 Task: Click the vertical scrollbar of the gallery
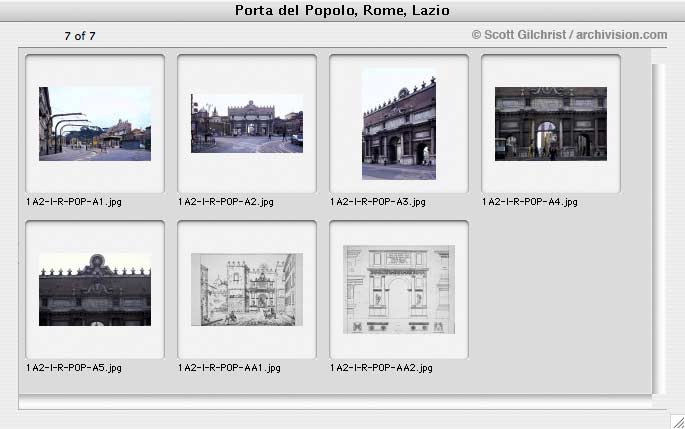pyautogui.click(x=658, y=229)
